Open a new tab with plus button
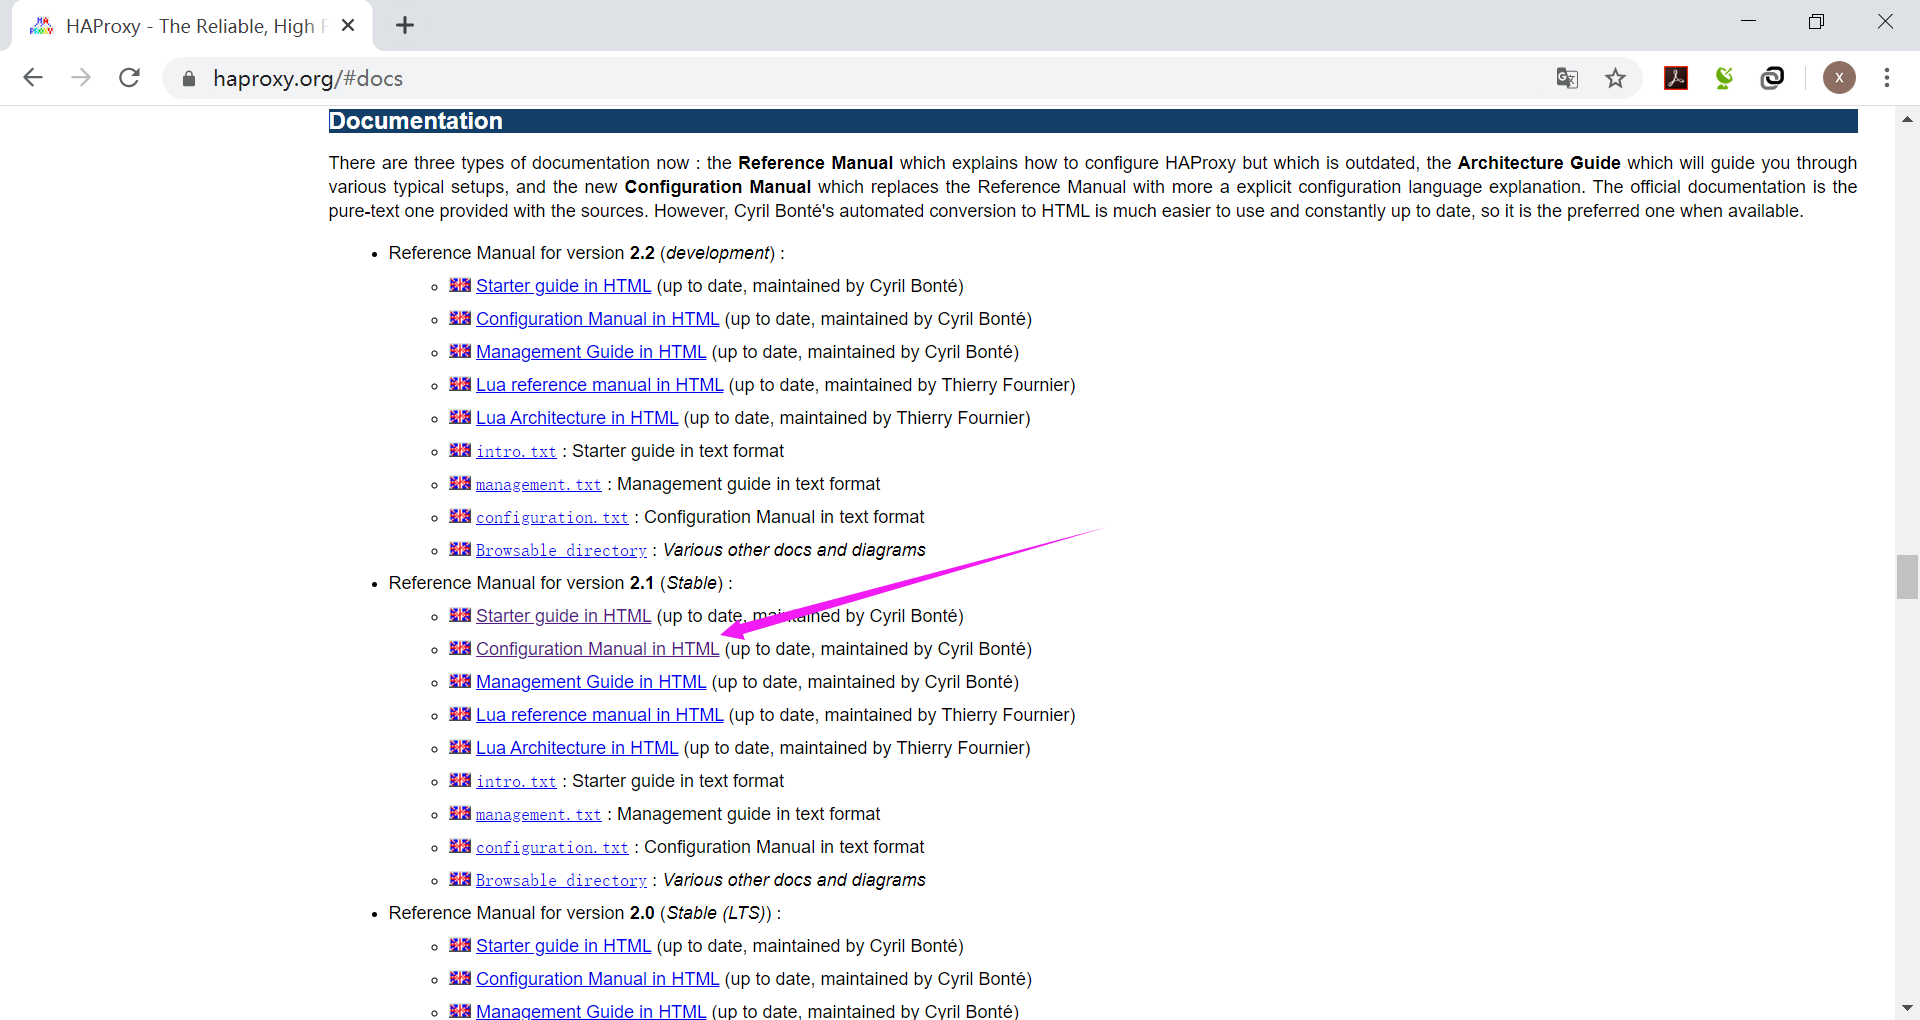1920x1020 pixels. [405, 26]
